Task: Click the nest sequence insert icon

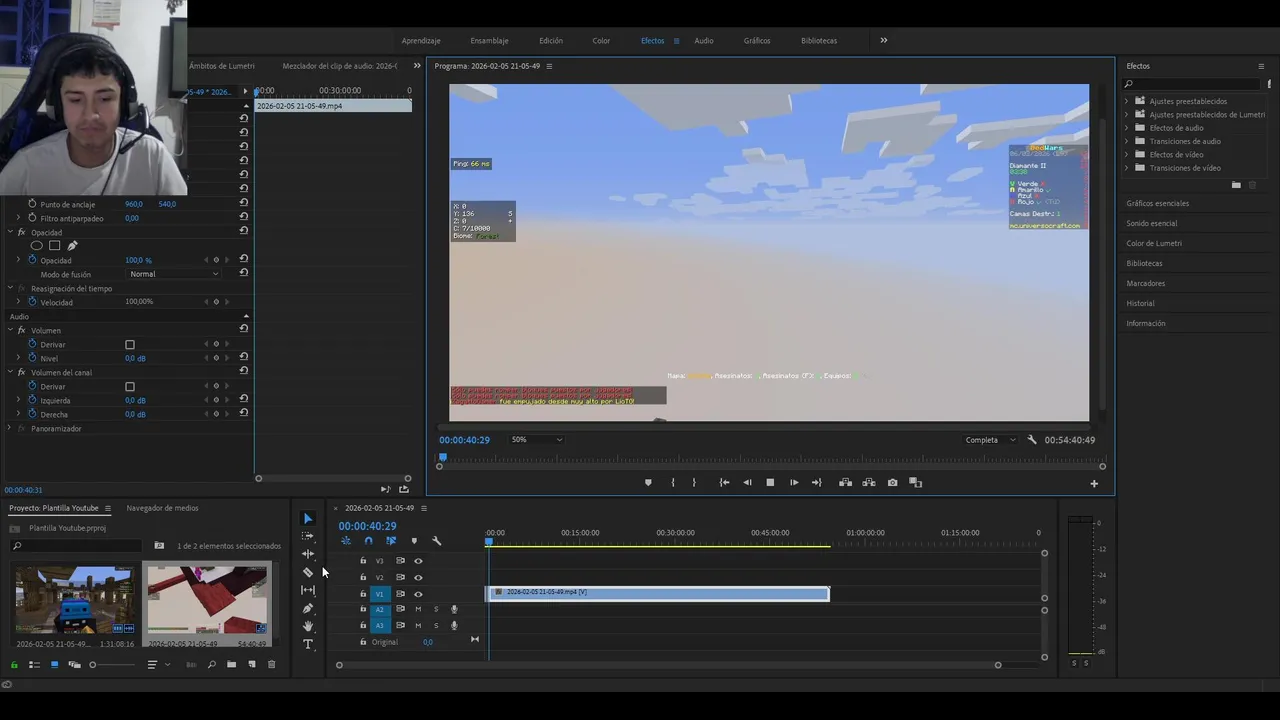Action: click(x=346, y=541)
